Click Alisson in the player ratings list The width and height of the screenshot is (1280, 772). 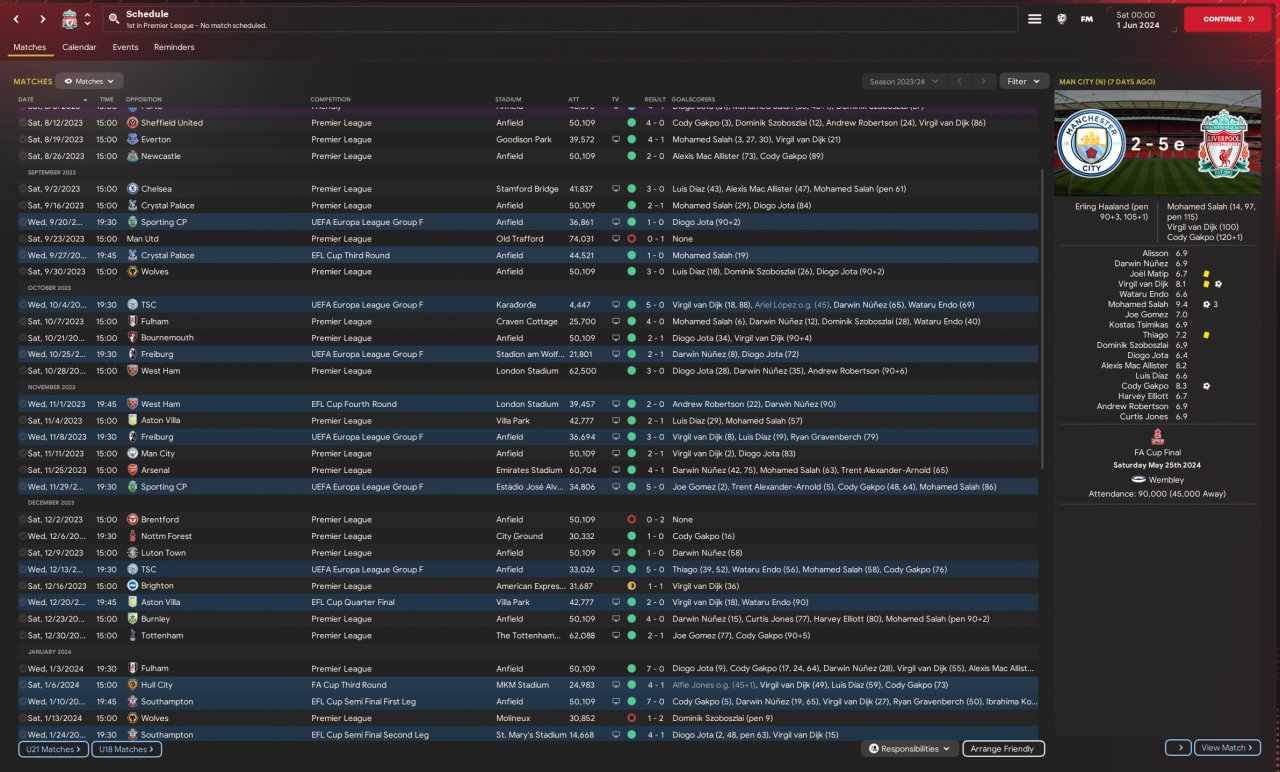pos(1155,253)
